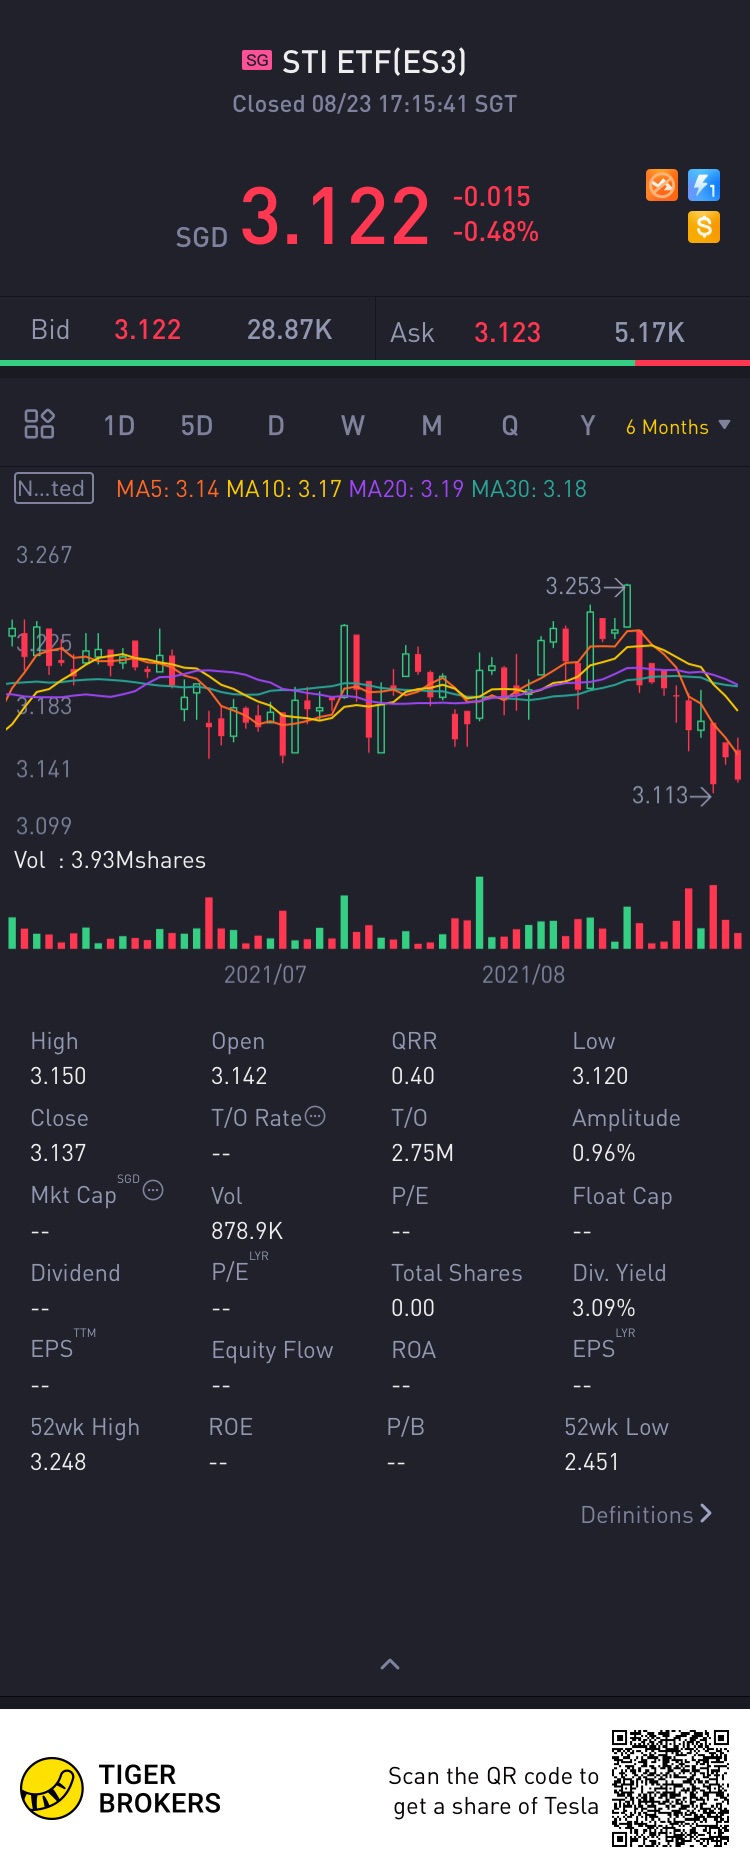This screenshot has height=1869, width=750.
Task: Tap the bid/ask ratio bar
Action: click(x=375, y=363)
